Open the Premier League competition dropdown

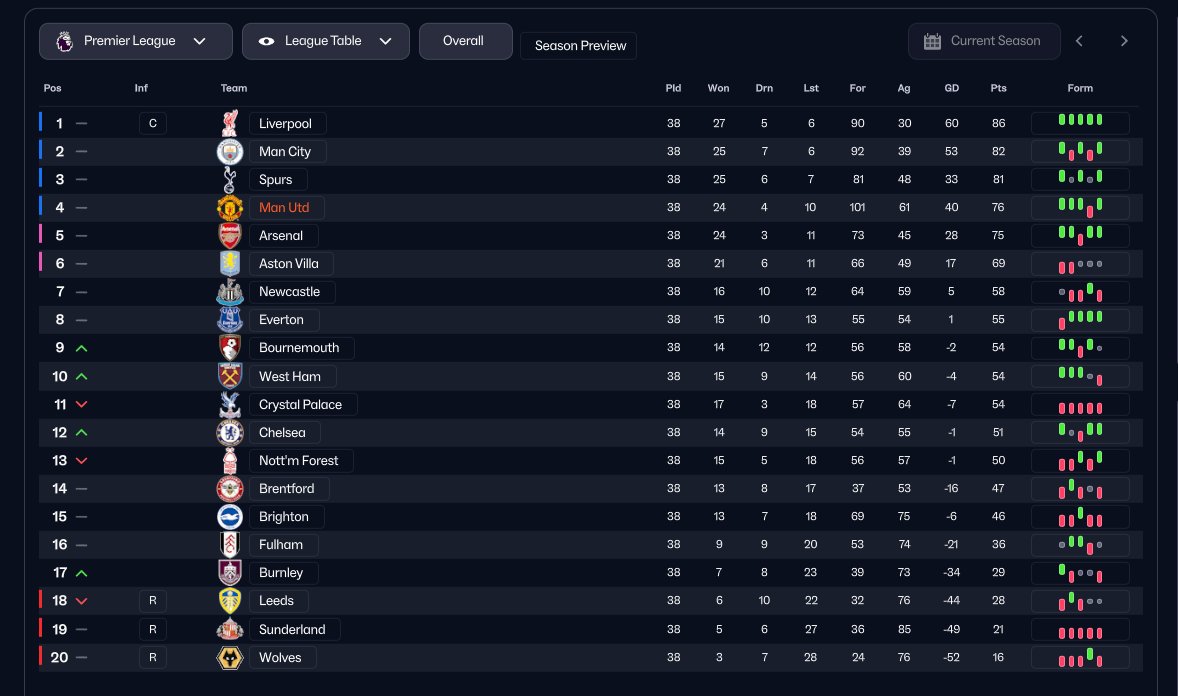click(x=136, y=41)
